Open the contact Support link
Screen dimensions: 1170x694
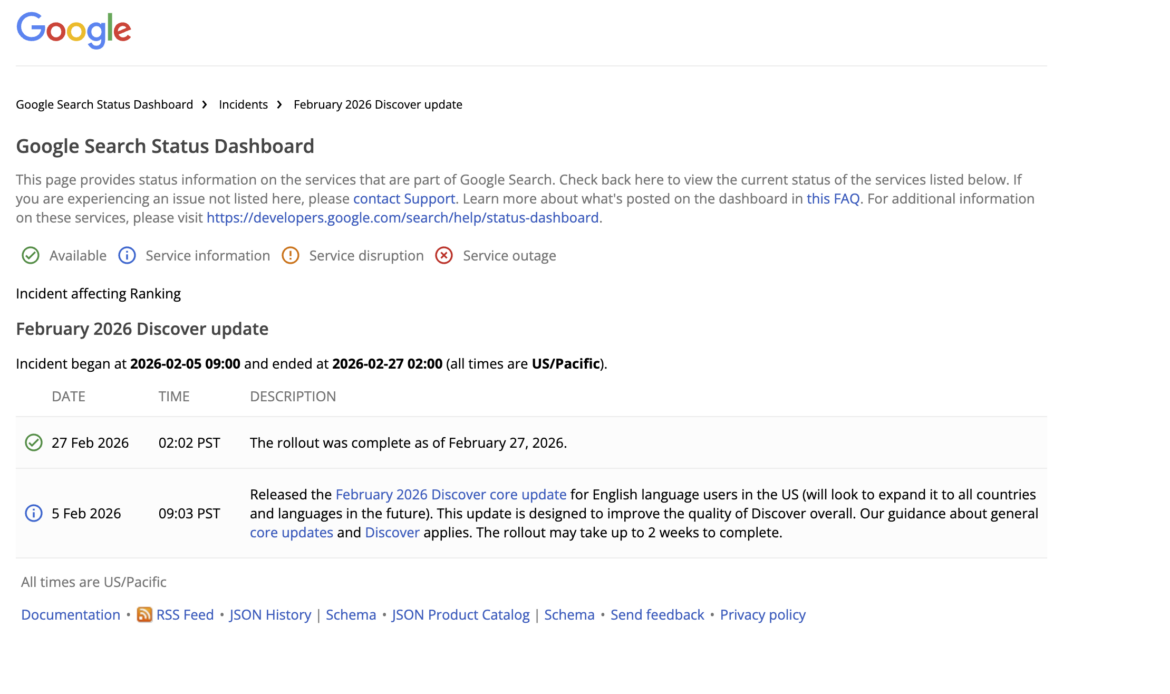coord(404,199)
